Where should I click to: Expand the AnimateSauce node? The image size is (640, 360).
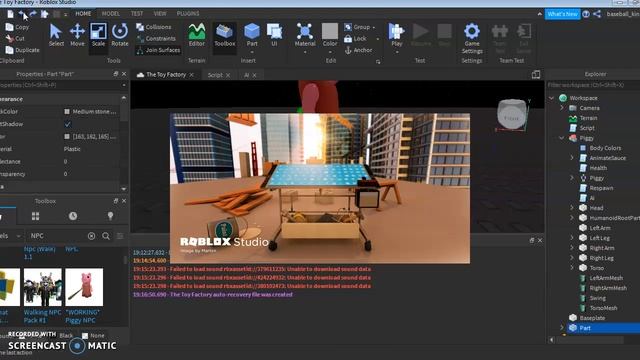[572, 158]
